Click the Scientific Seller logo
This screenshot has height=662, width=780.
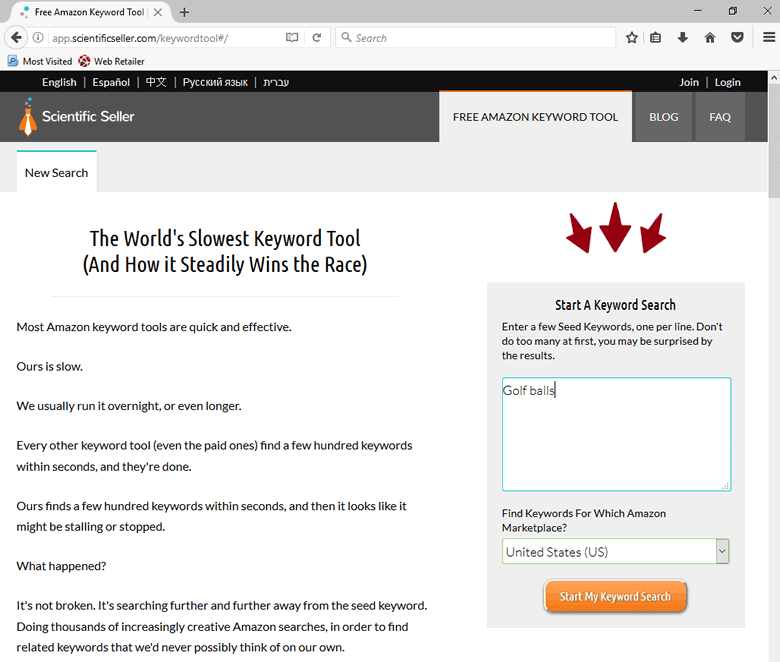pyautogui.click(x=77, y=117)
